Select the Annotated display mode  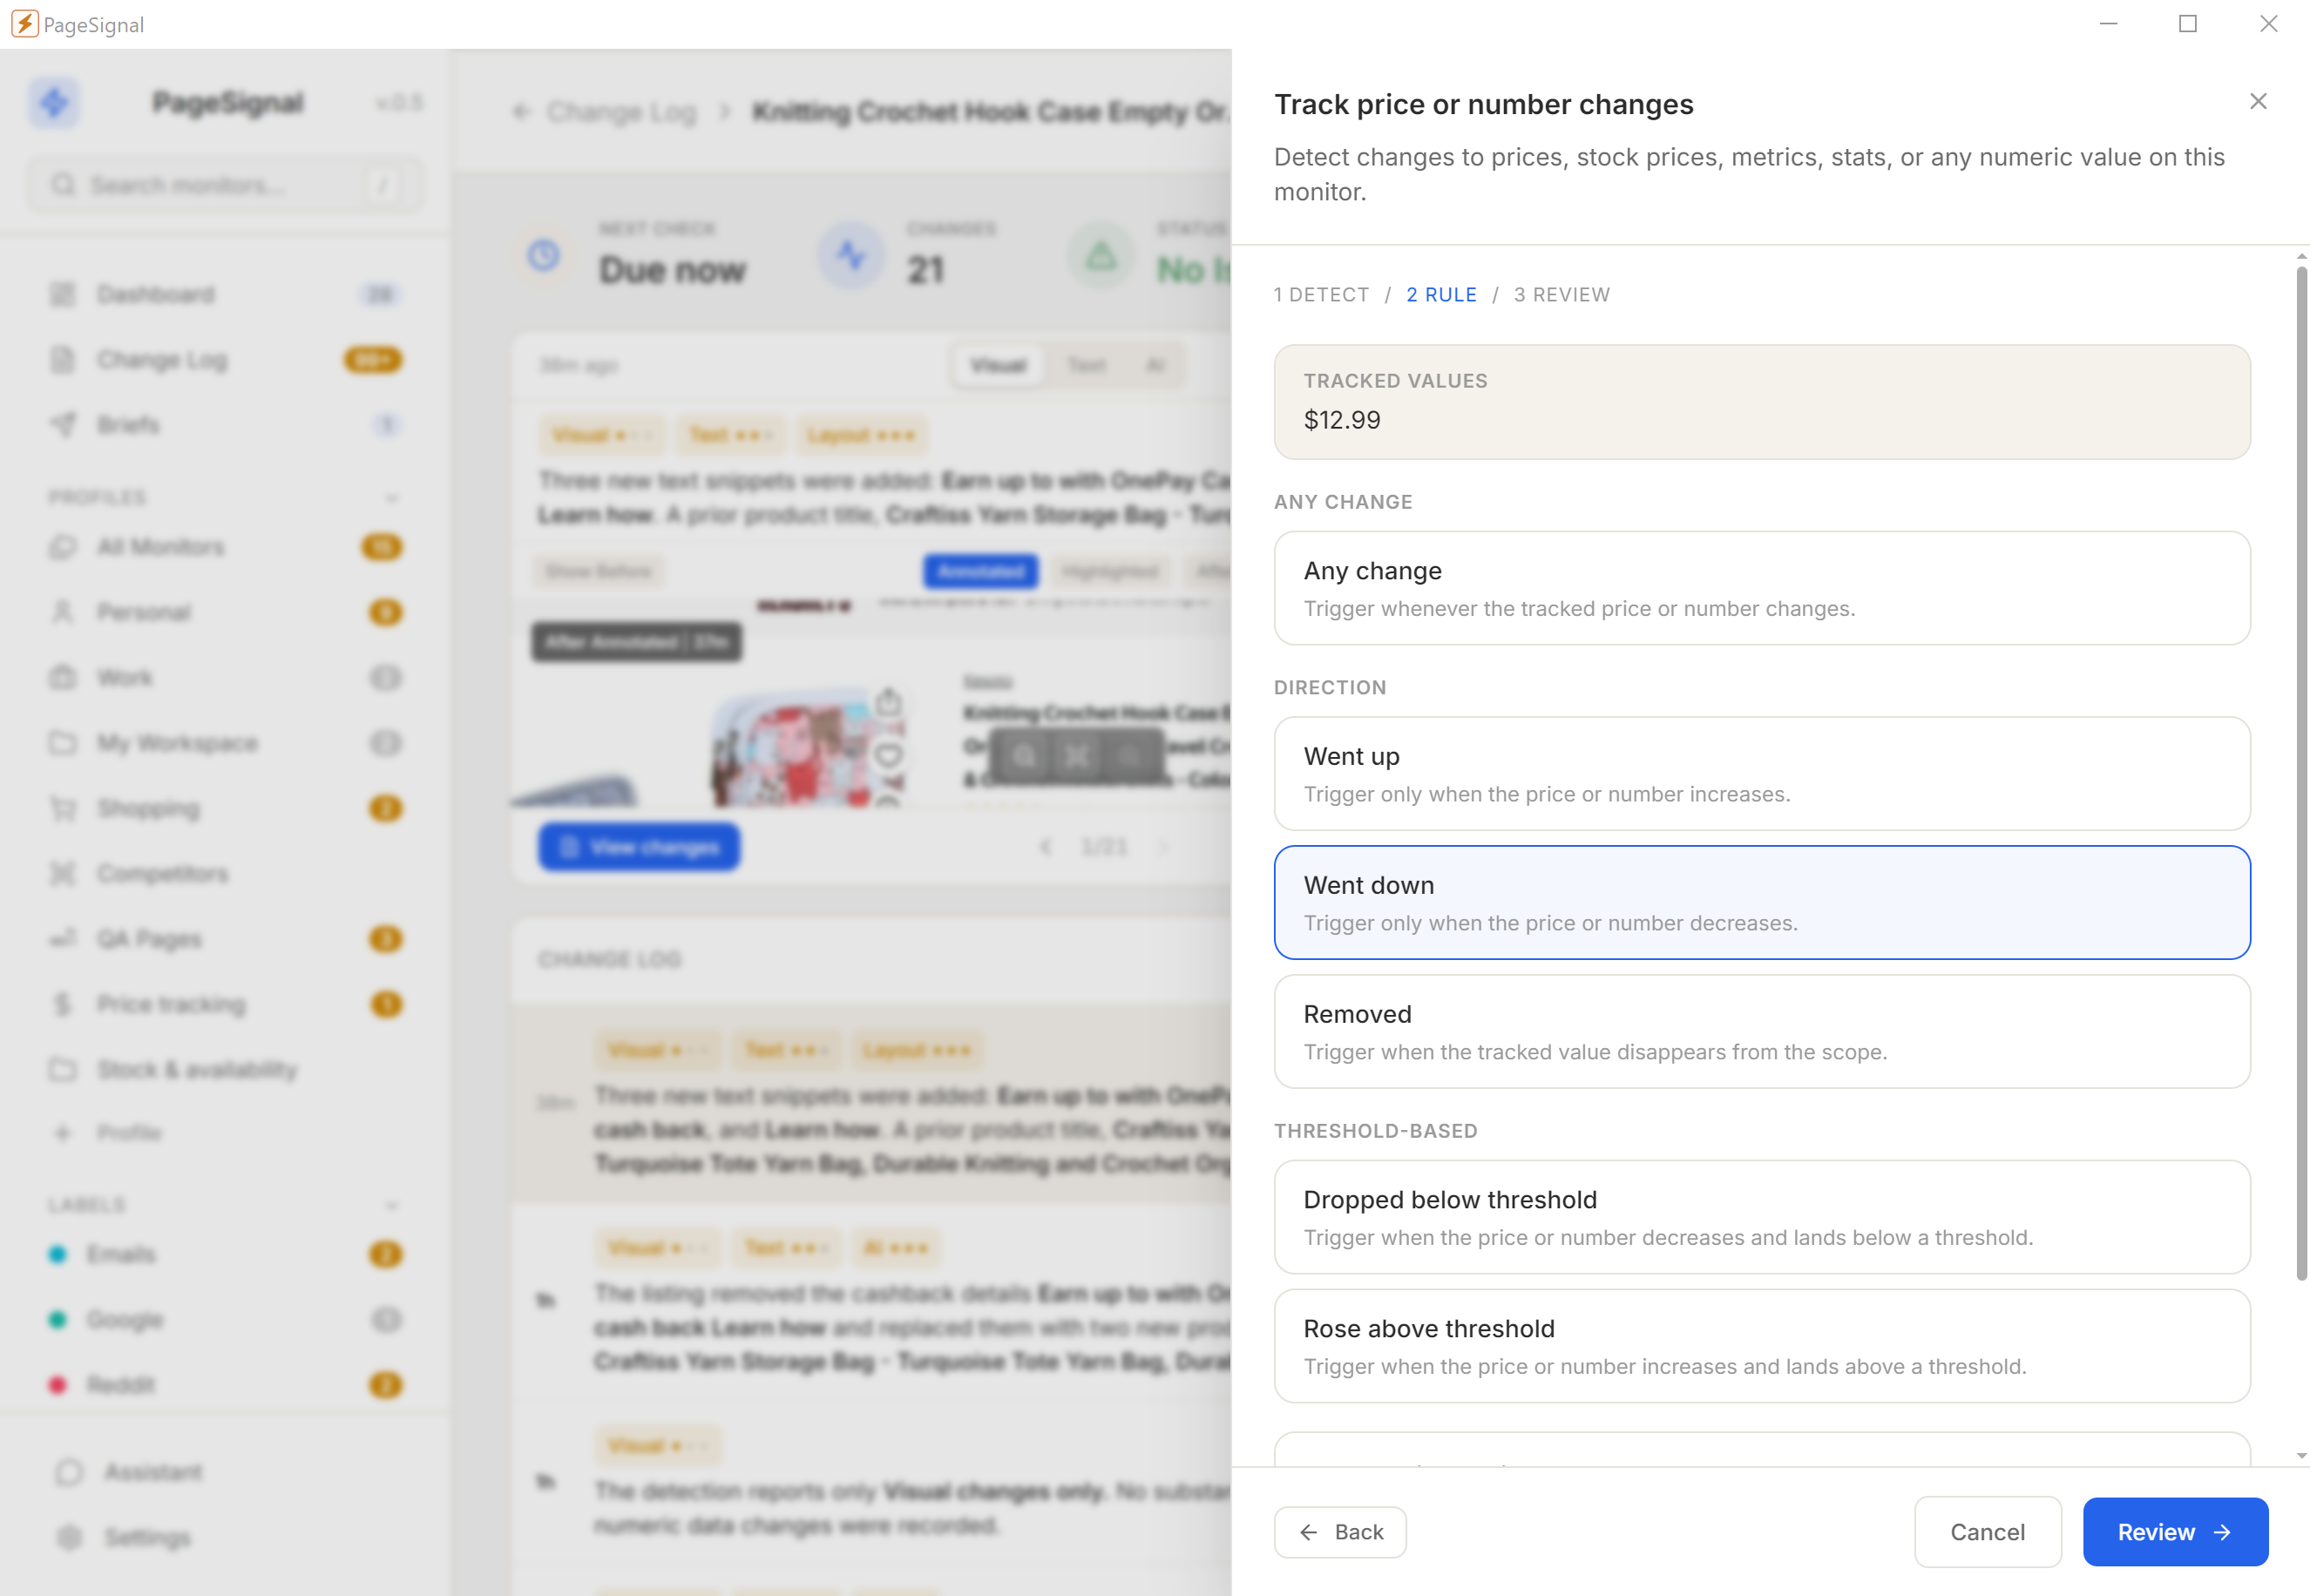pos(981,572)
